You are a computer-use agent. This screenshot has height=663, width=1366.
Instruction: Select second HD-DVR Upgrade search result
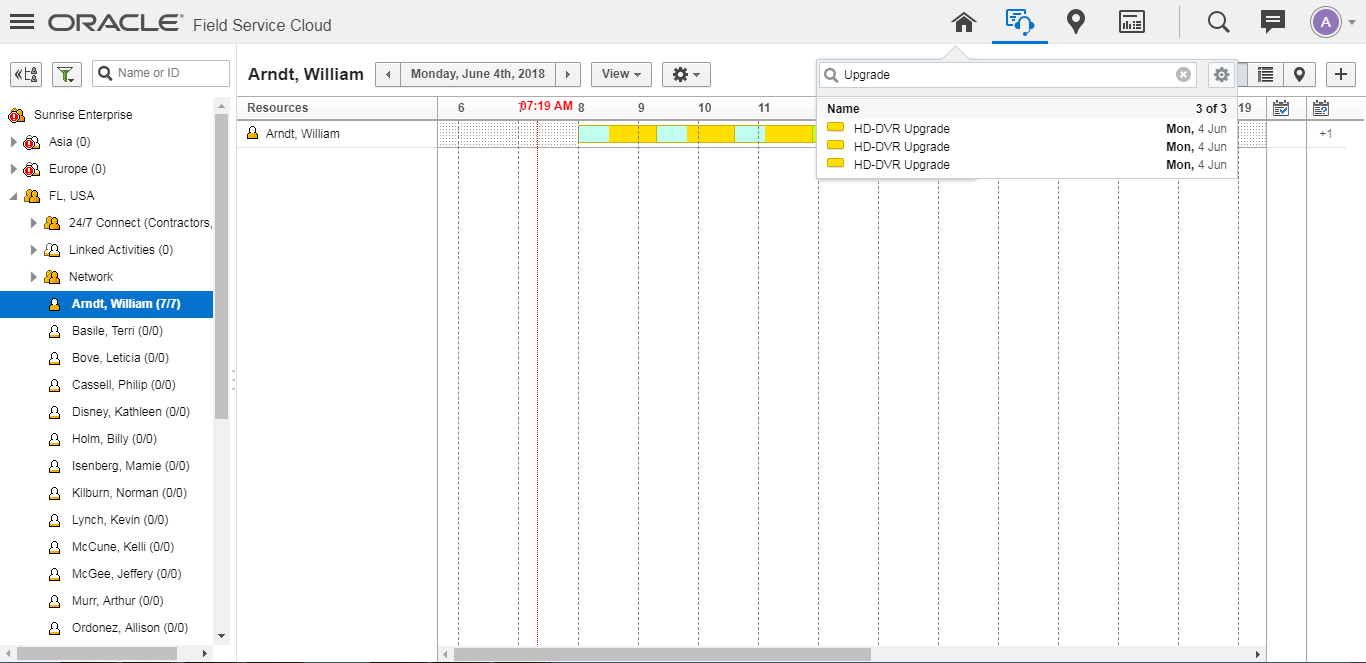(x=1027, y=146)
